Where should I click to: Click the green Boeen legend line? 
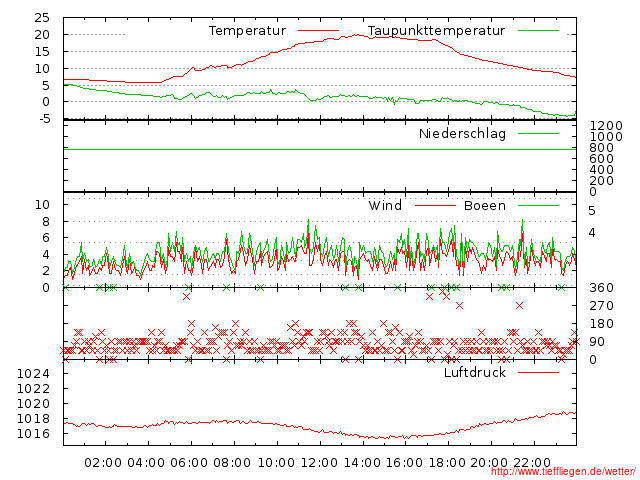[538, 205]
